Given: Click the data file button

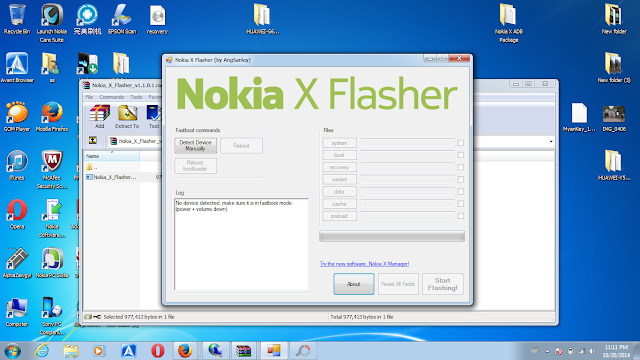Looking at the screenshot, I should (x=340, y=192).
